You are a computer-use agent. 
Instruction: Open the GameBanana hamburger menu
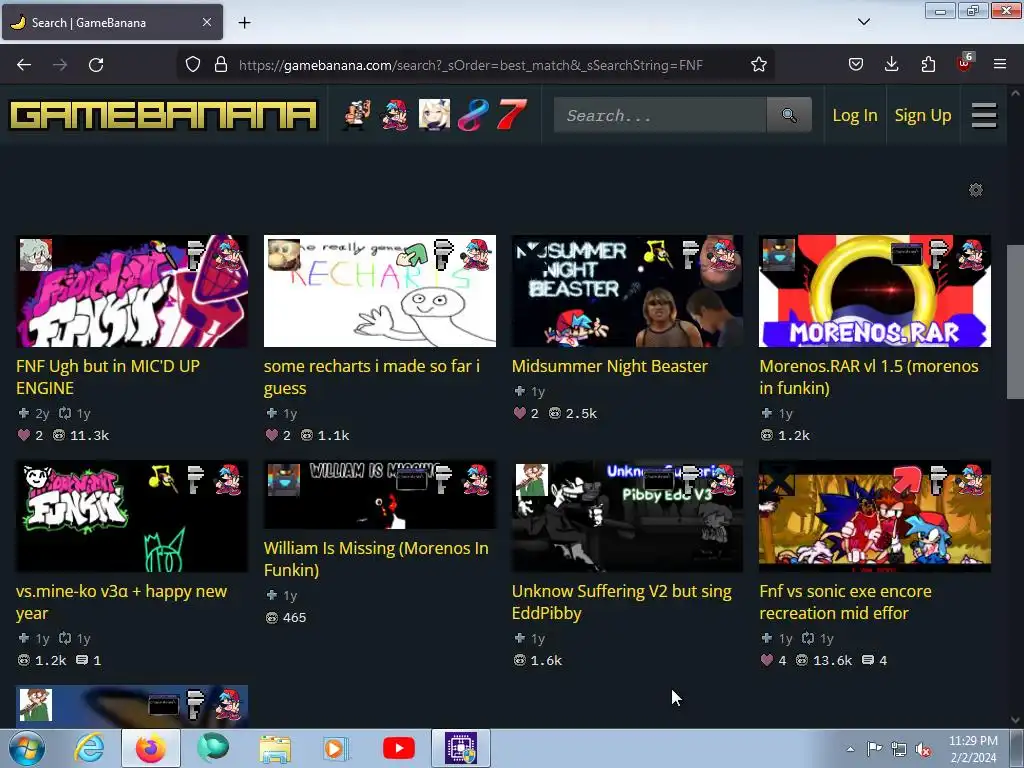pos(984,116)
